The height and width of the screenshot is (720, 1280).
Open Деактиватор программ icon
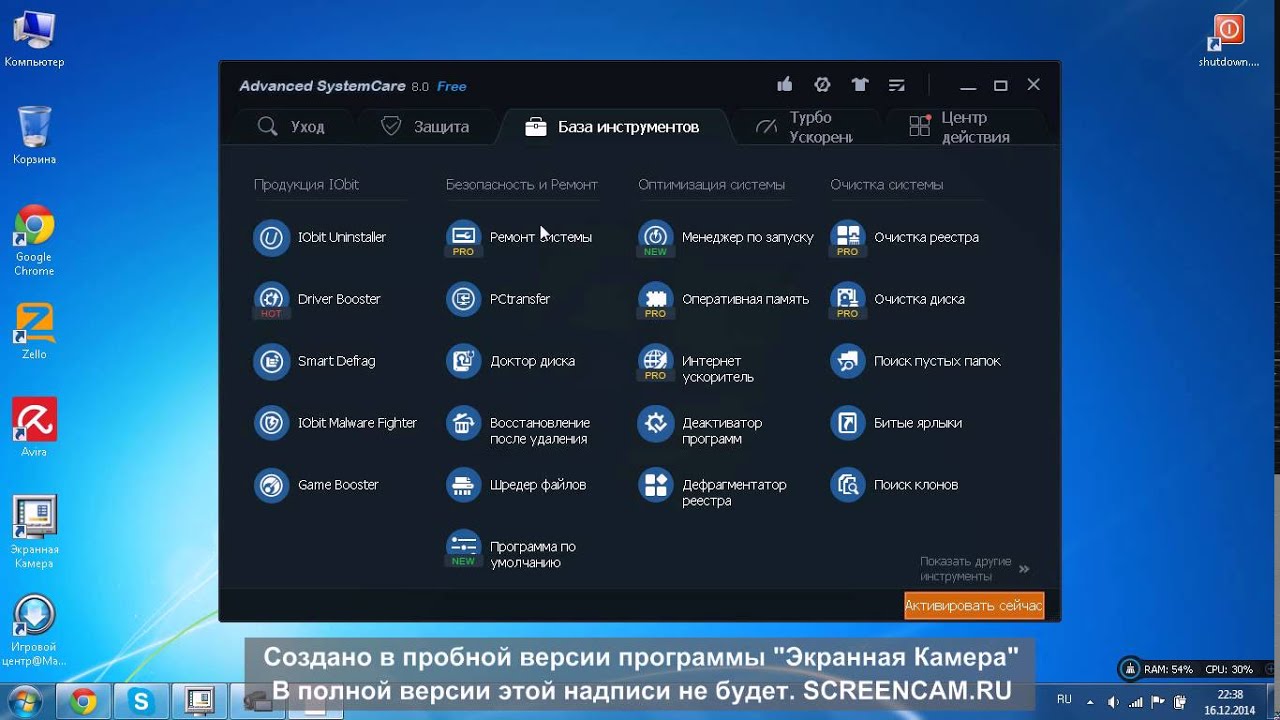pyautogui.click(x=655, y=424)
